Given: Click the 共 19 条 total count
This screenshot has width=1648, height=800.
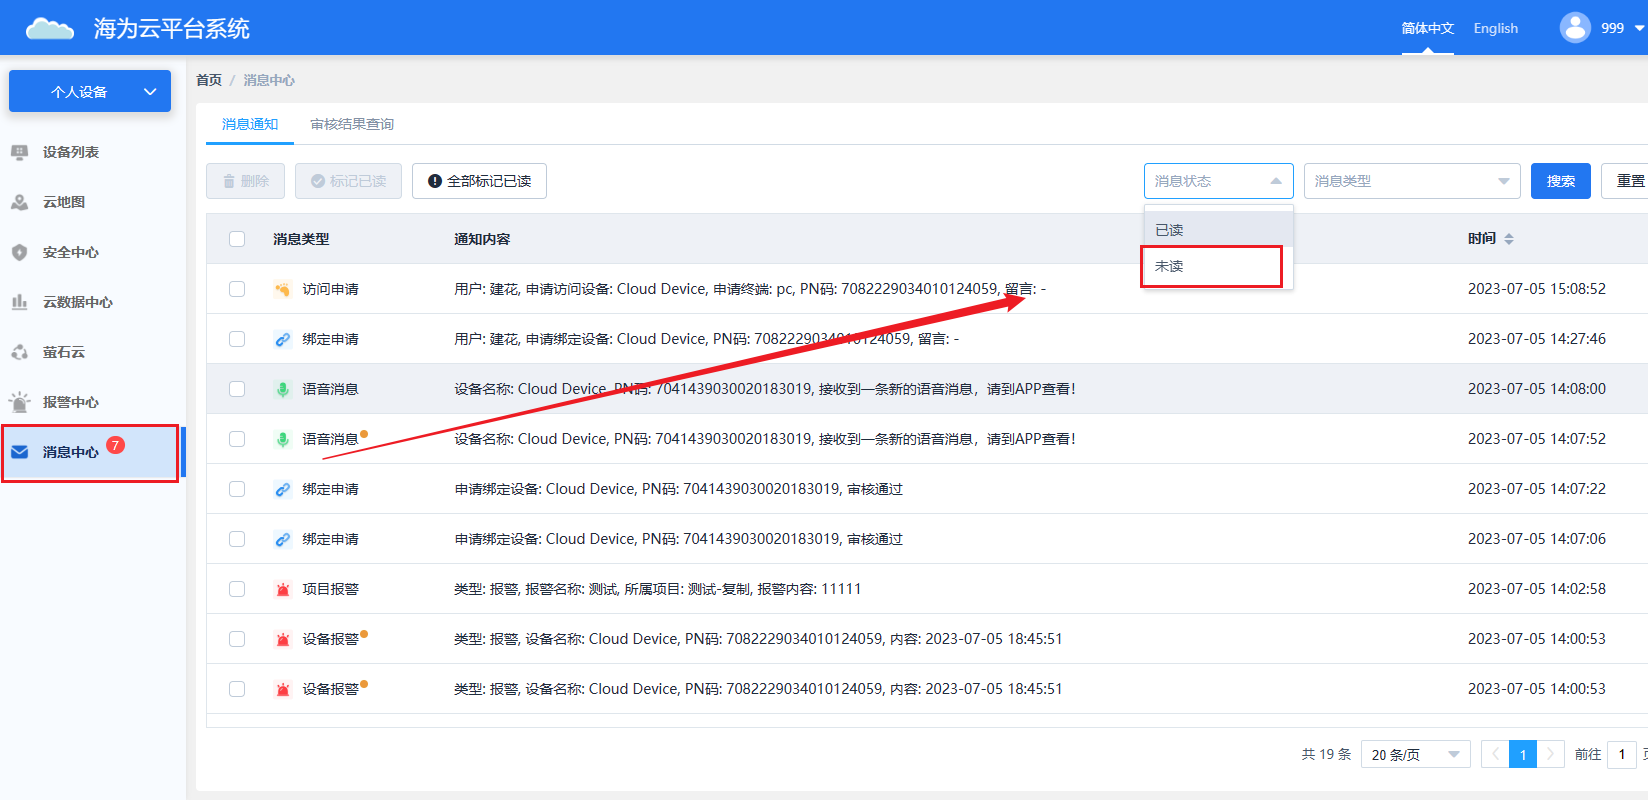Looking at the screenshot, I should tap(1326, 754).
